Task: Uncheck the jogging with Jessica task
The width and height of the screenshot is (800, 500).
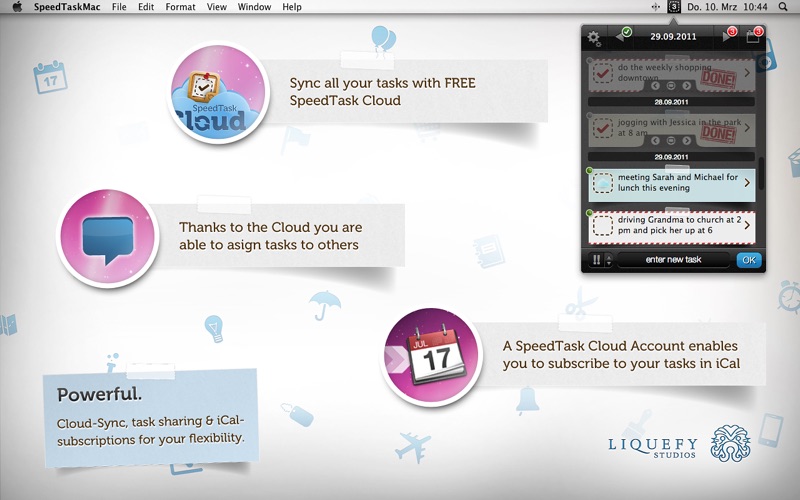Action: [x=603, y=128]
